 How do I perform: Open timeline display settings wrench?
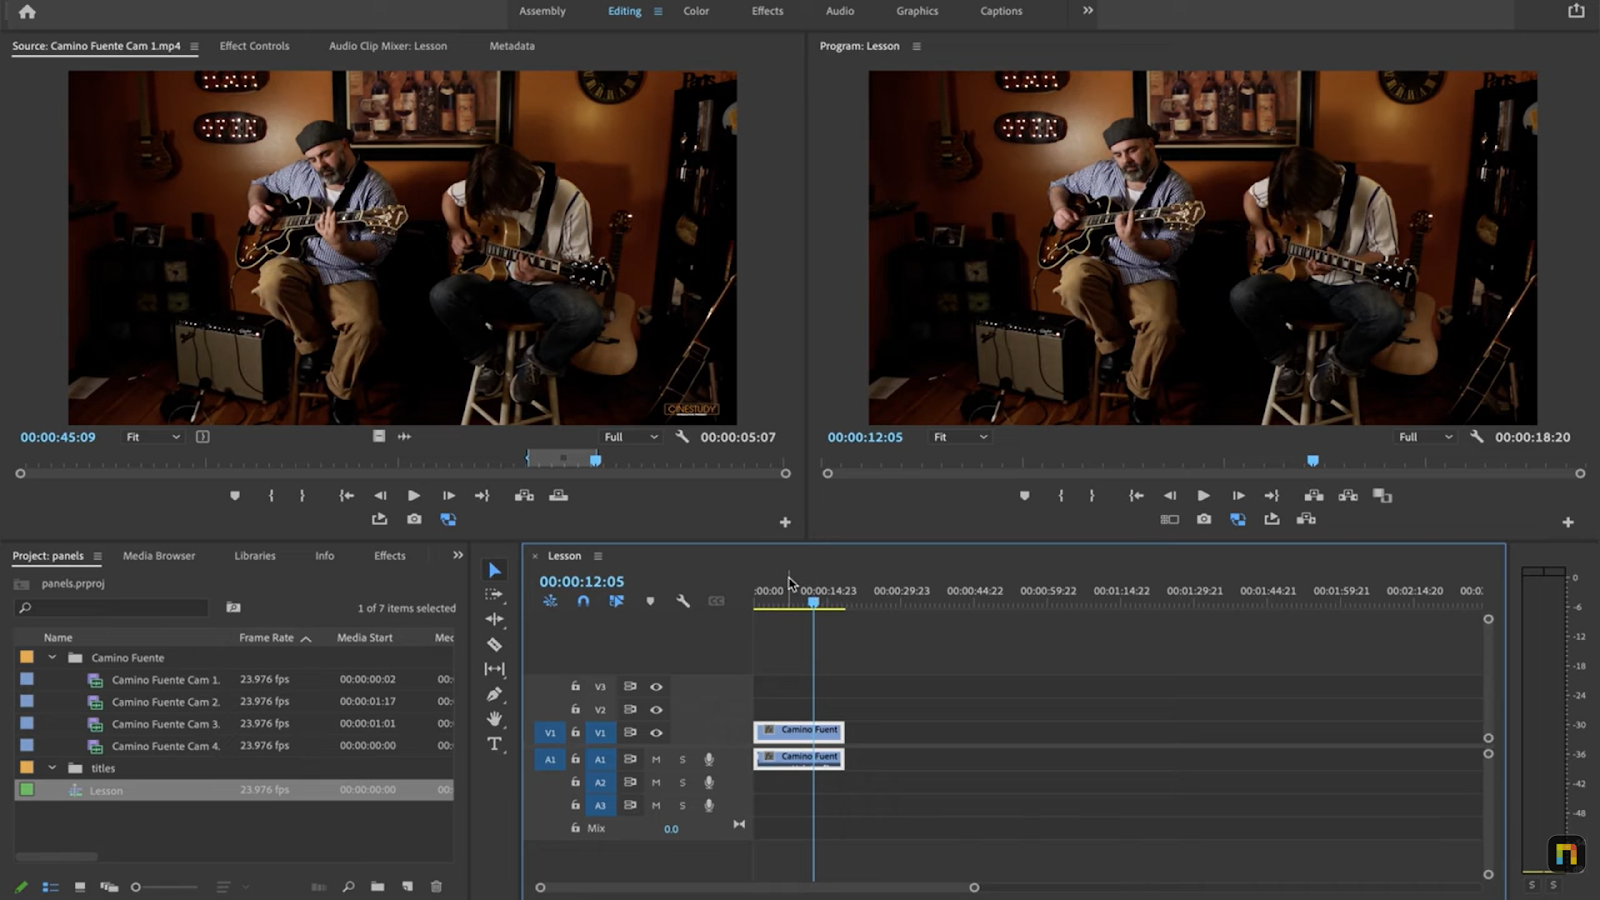click(683, 601)
